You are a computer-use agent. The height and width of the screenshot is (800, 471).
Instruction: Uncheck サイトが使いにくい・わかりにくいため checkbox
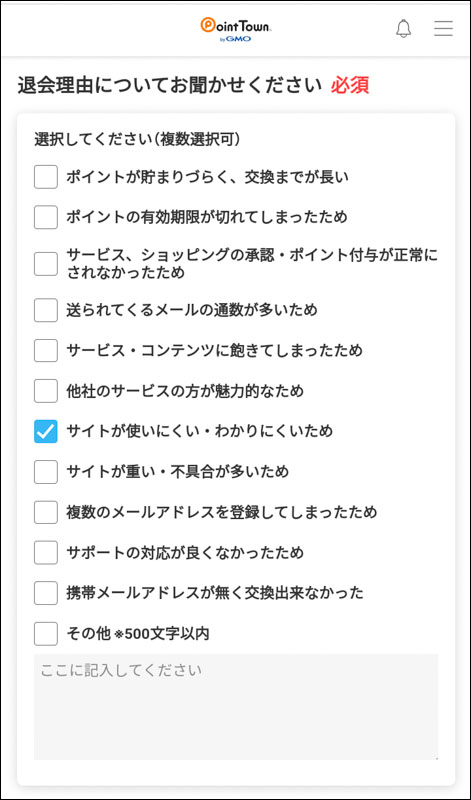[46, 432]
